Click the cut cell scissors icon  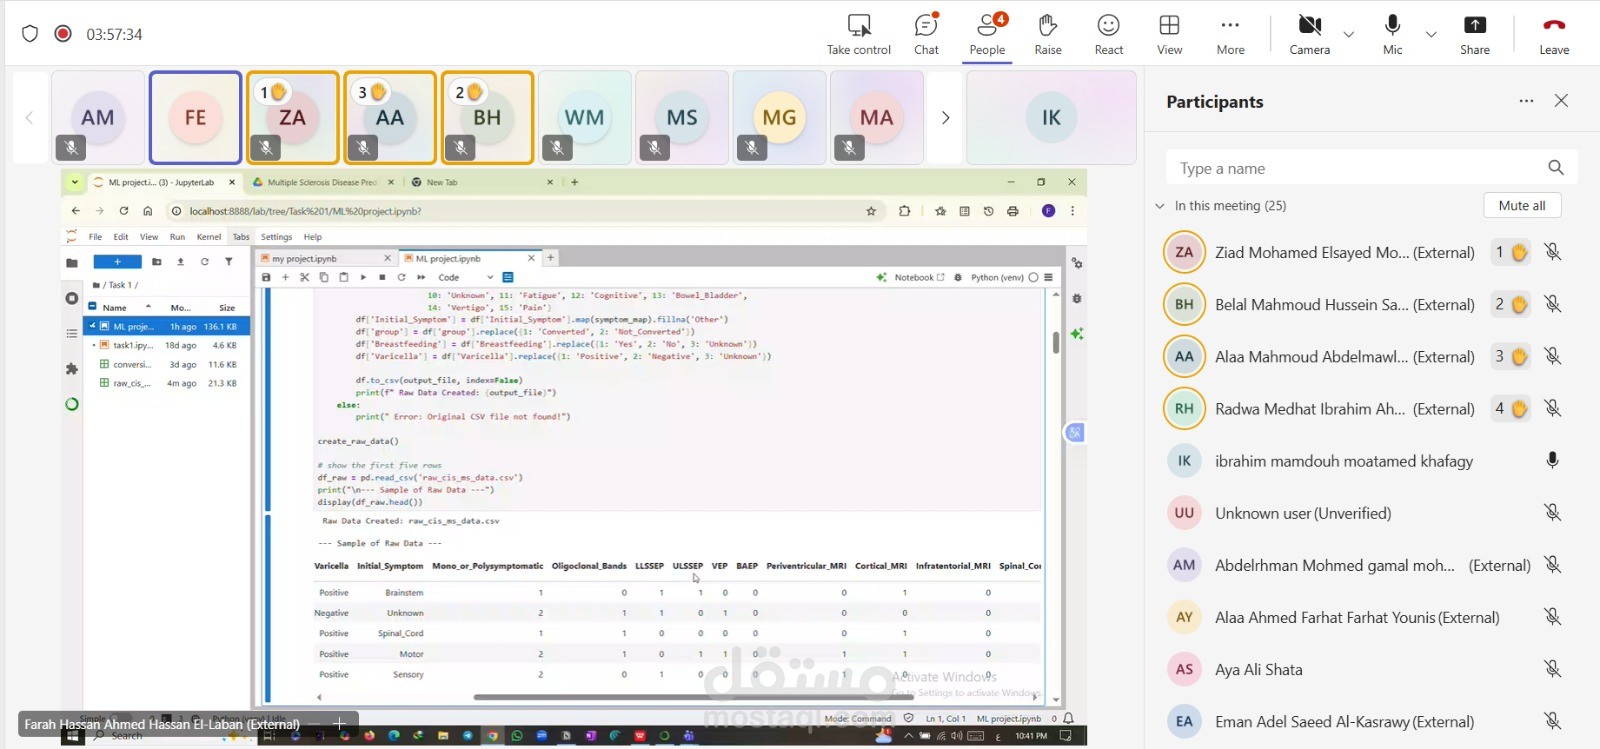pyautogui.click(x=304, y=277)
